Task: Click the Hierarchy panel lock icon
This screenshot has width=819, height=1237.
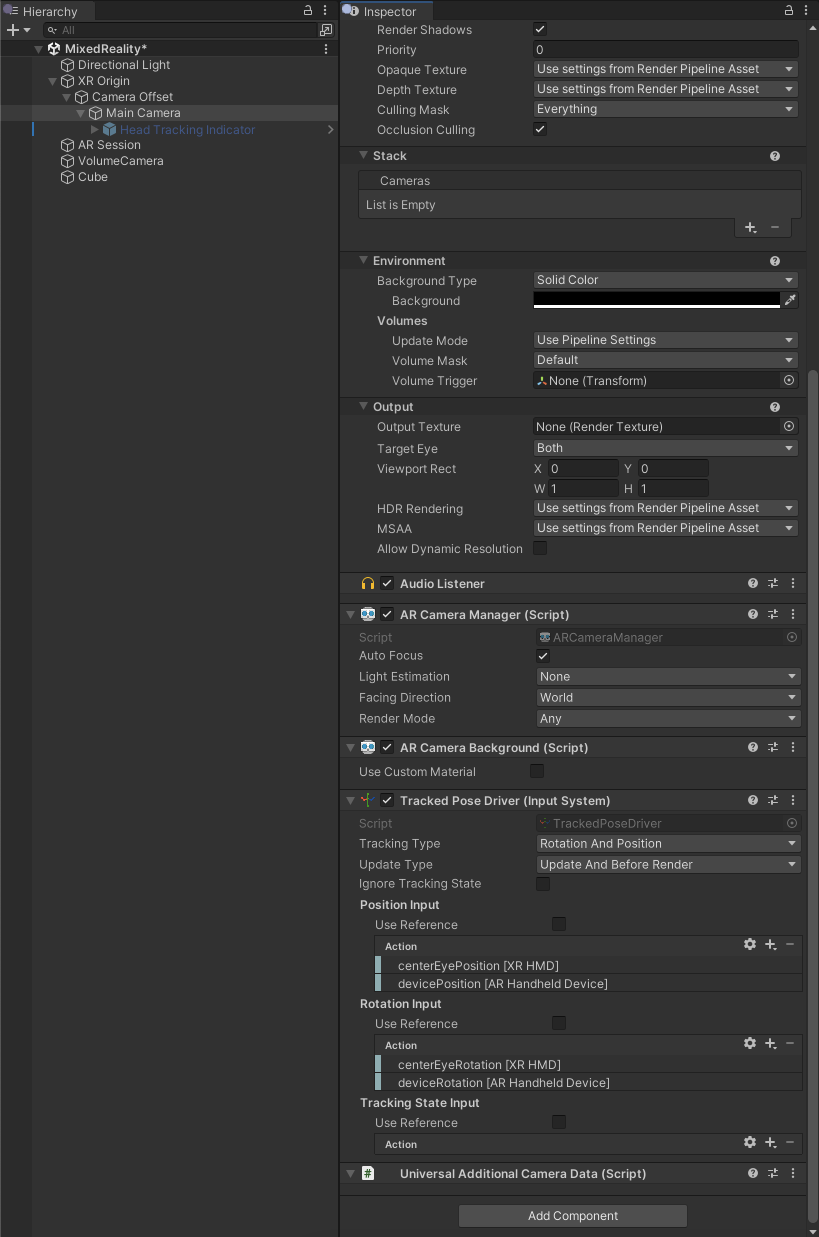Action: pos(308,10)
